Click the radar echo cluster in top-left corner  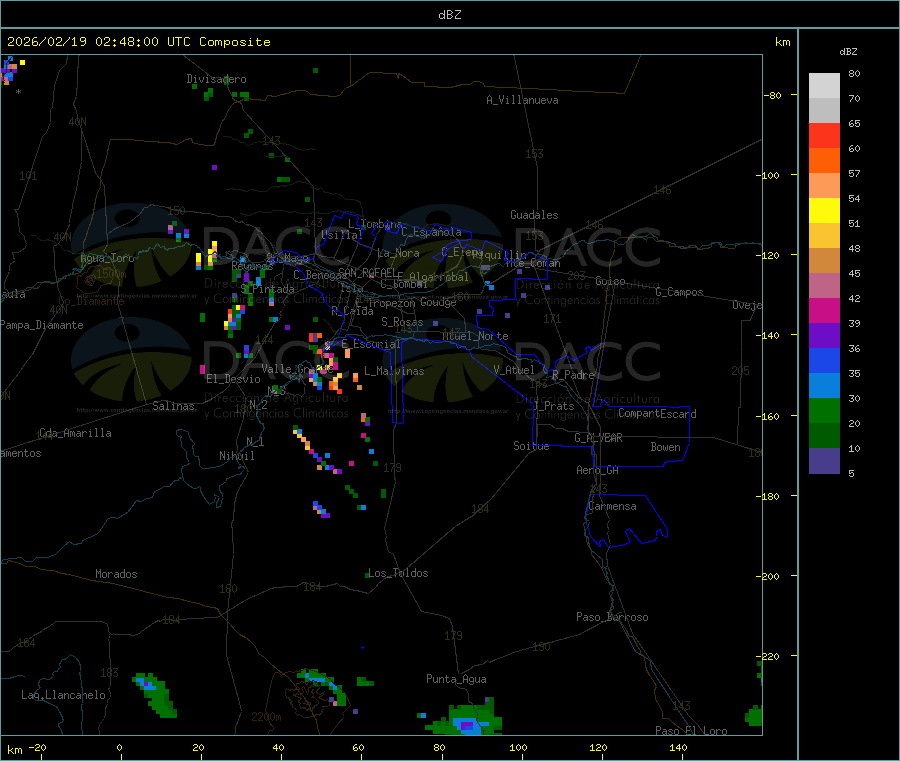tap(10, 70)
